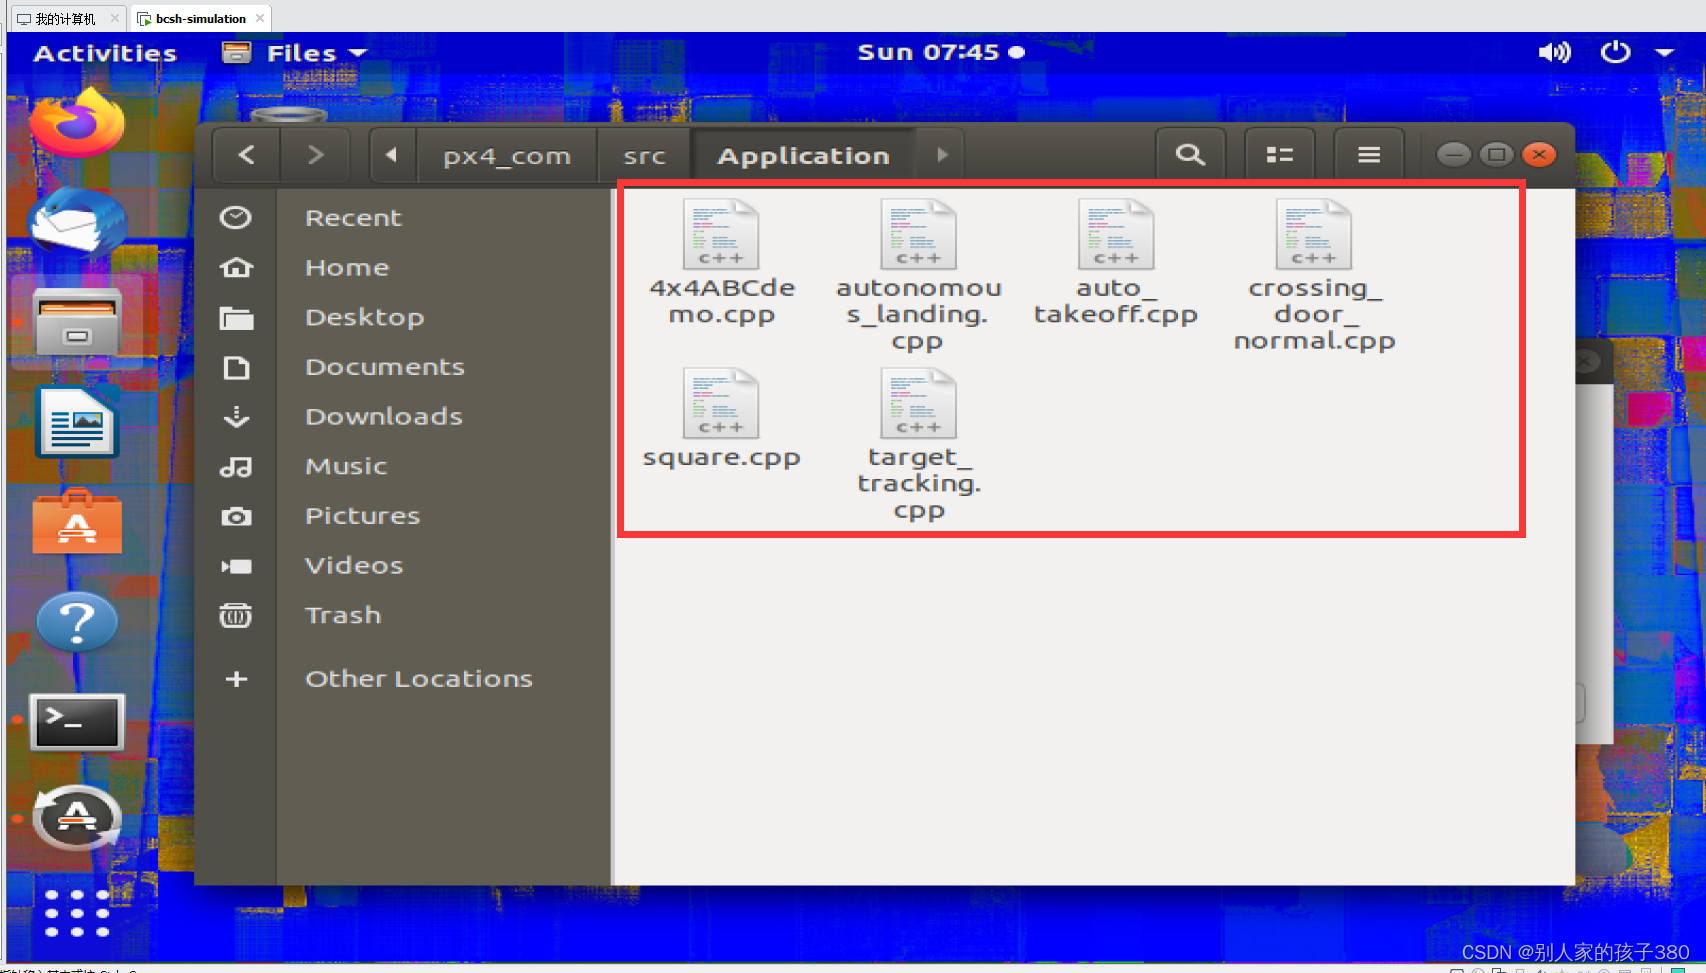The image size is (1706, 973).
Task: Click the Home house icon
Action: [x=236, y=267]
